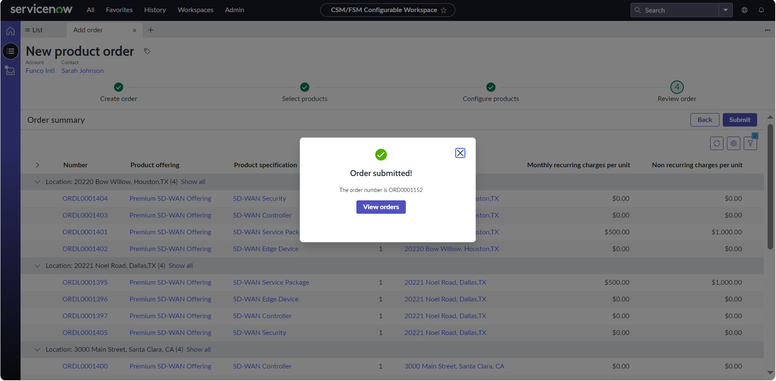Switch to the List tab

pyautogui.click(x=34, y=30)
